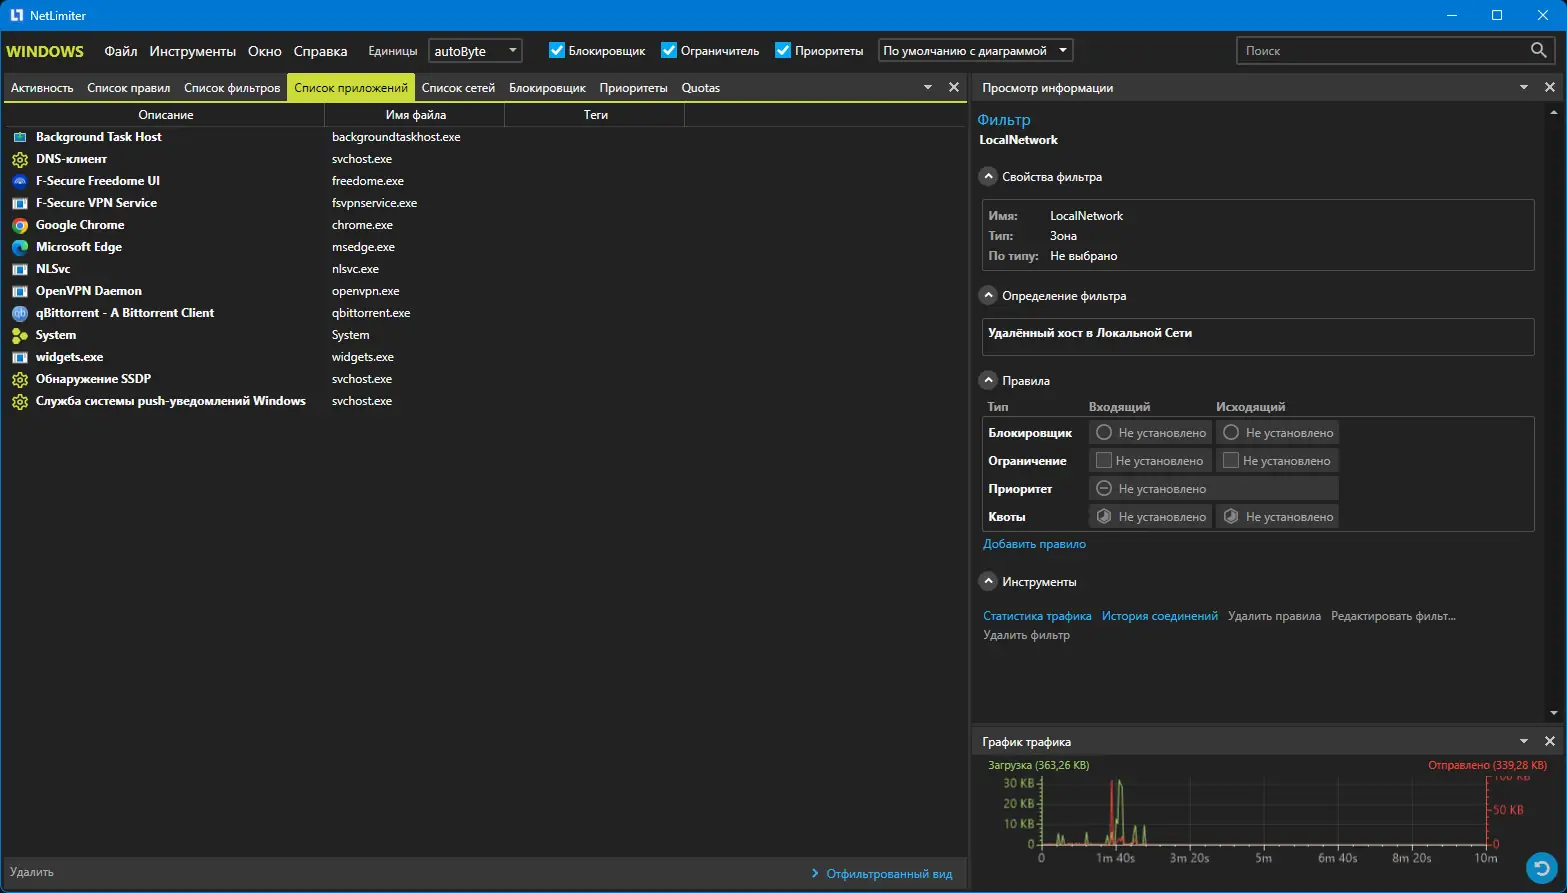Select incoming Блокировщик radio button

[1104, 433]
